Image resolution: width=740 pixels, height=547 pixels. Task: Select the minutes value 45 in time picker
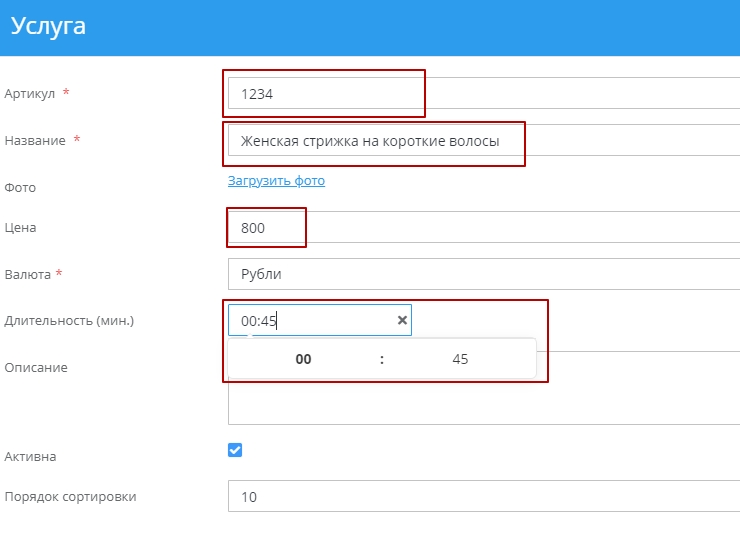click(460, 360)
